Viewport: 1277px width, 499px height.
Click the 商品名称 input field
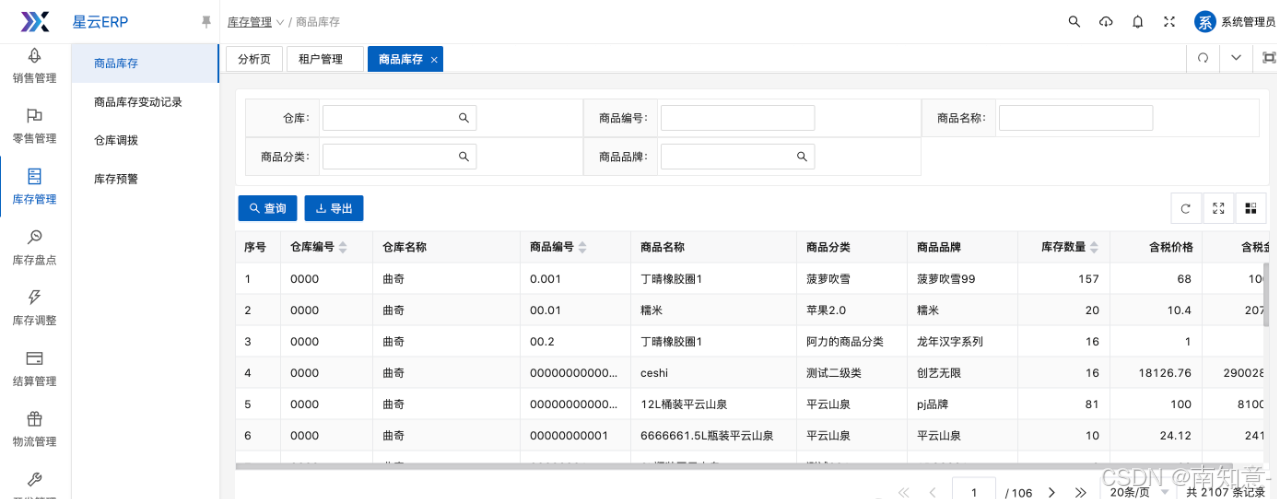tap(1076, 118)
